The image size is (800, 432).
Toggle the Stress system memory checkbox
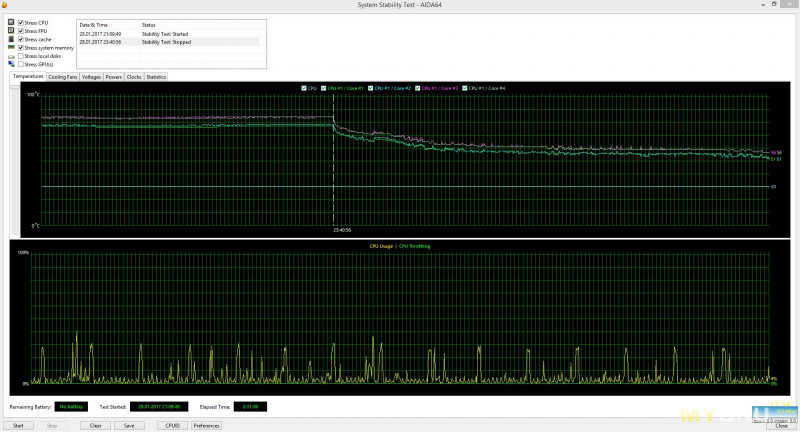[x=21, y=47]
